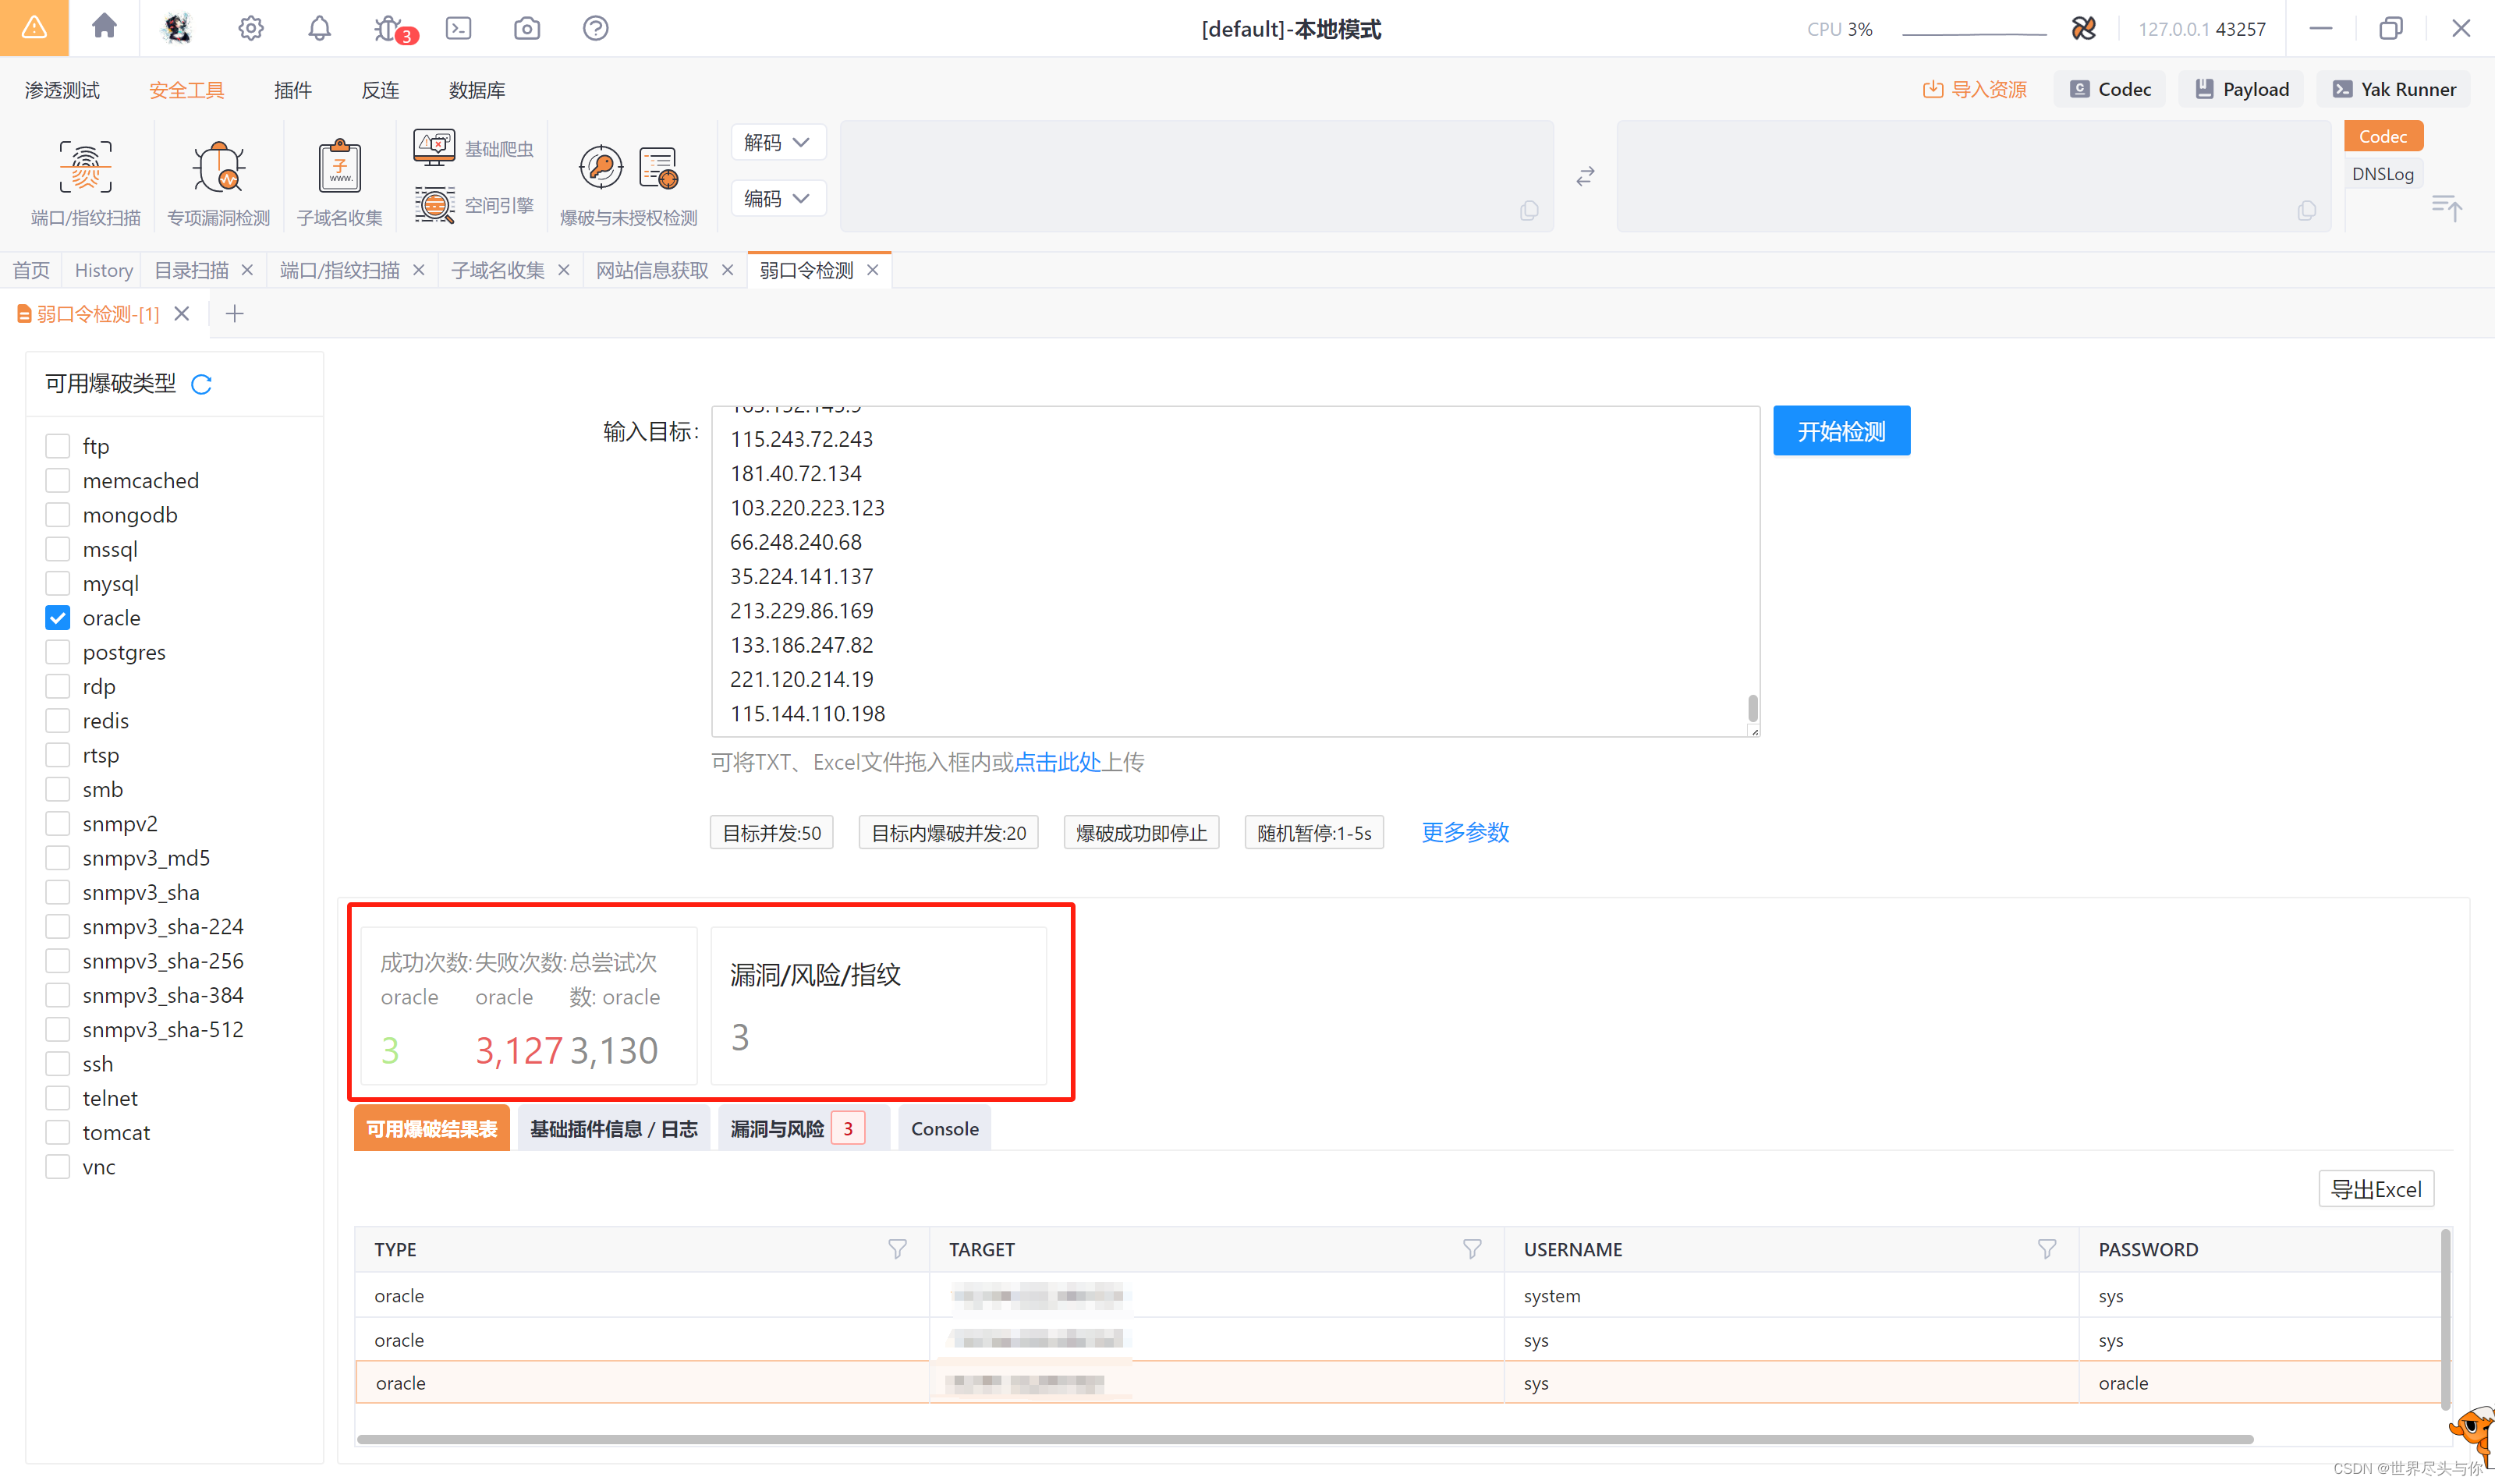This screenshot has width=2495, height=1484.
Task: Click the target textarea scrollbar
Action: coord(1752,707)
